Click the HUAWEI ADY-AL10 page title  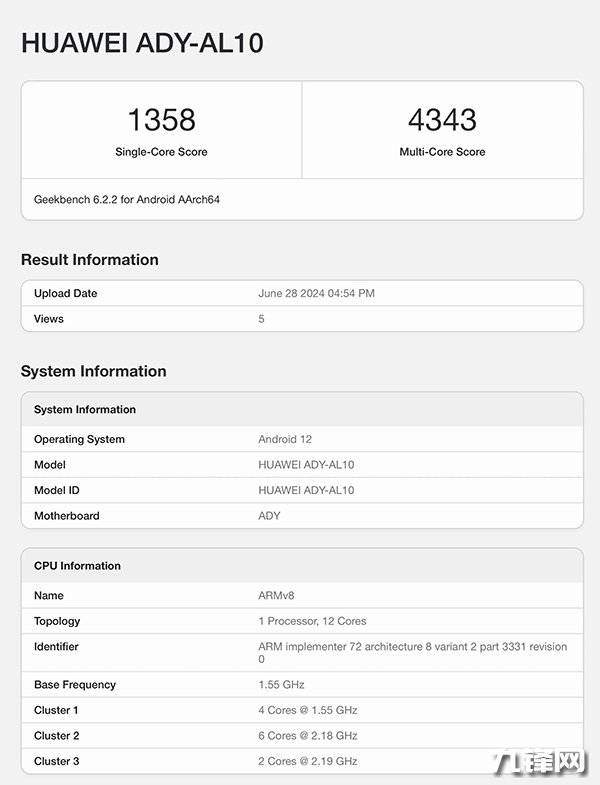click(x=142, y=43)
